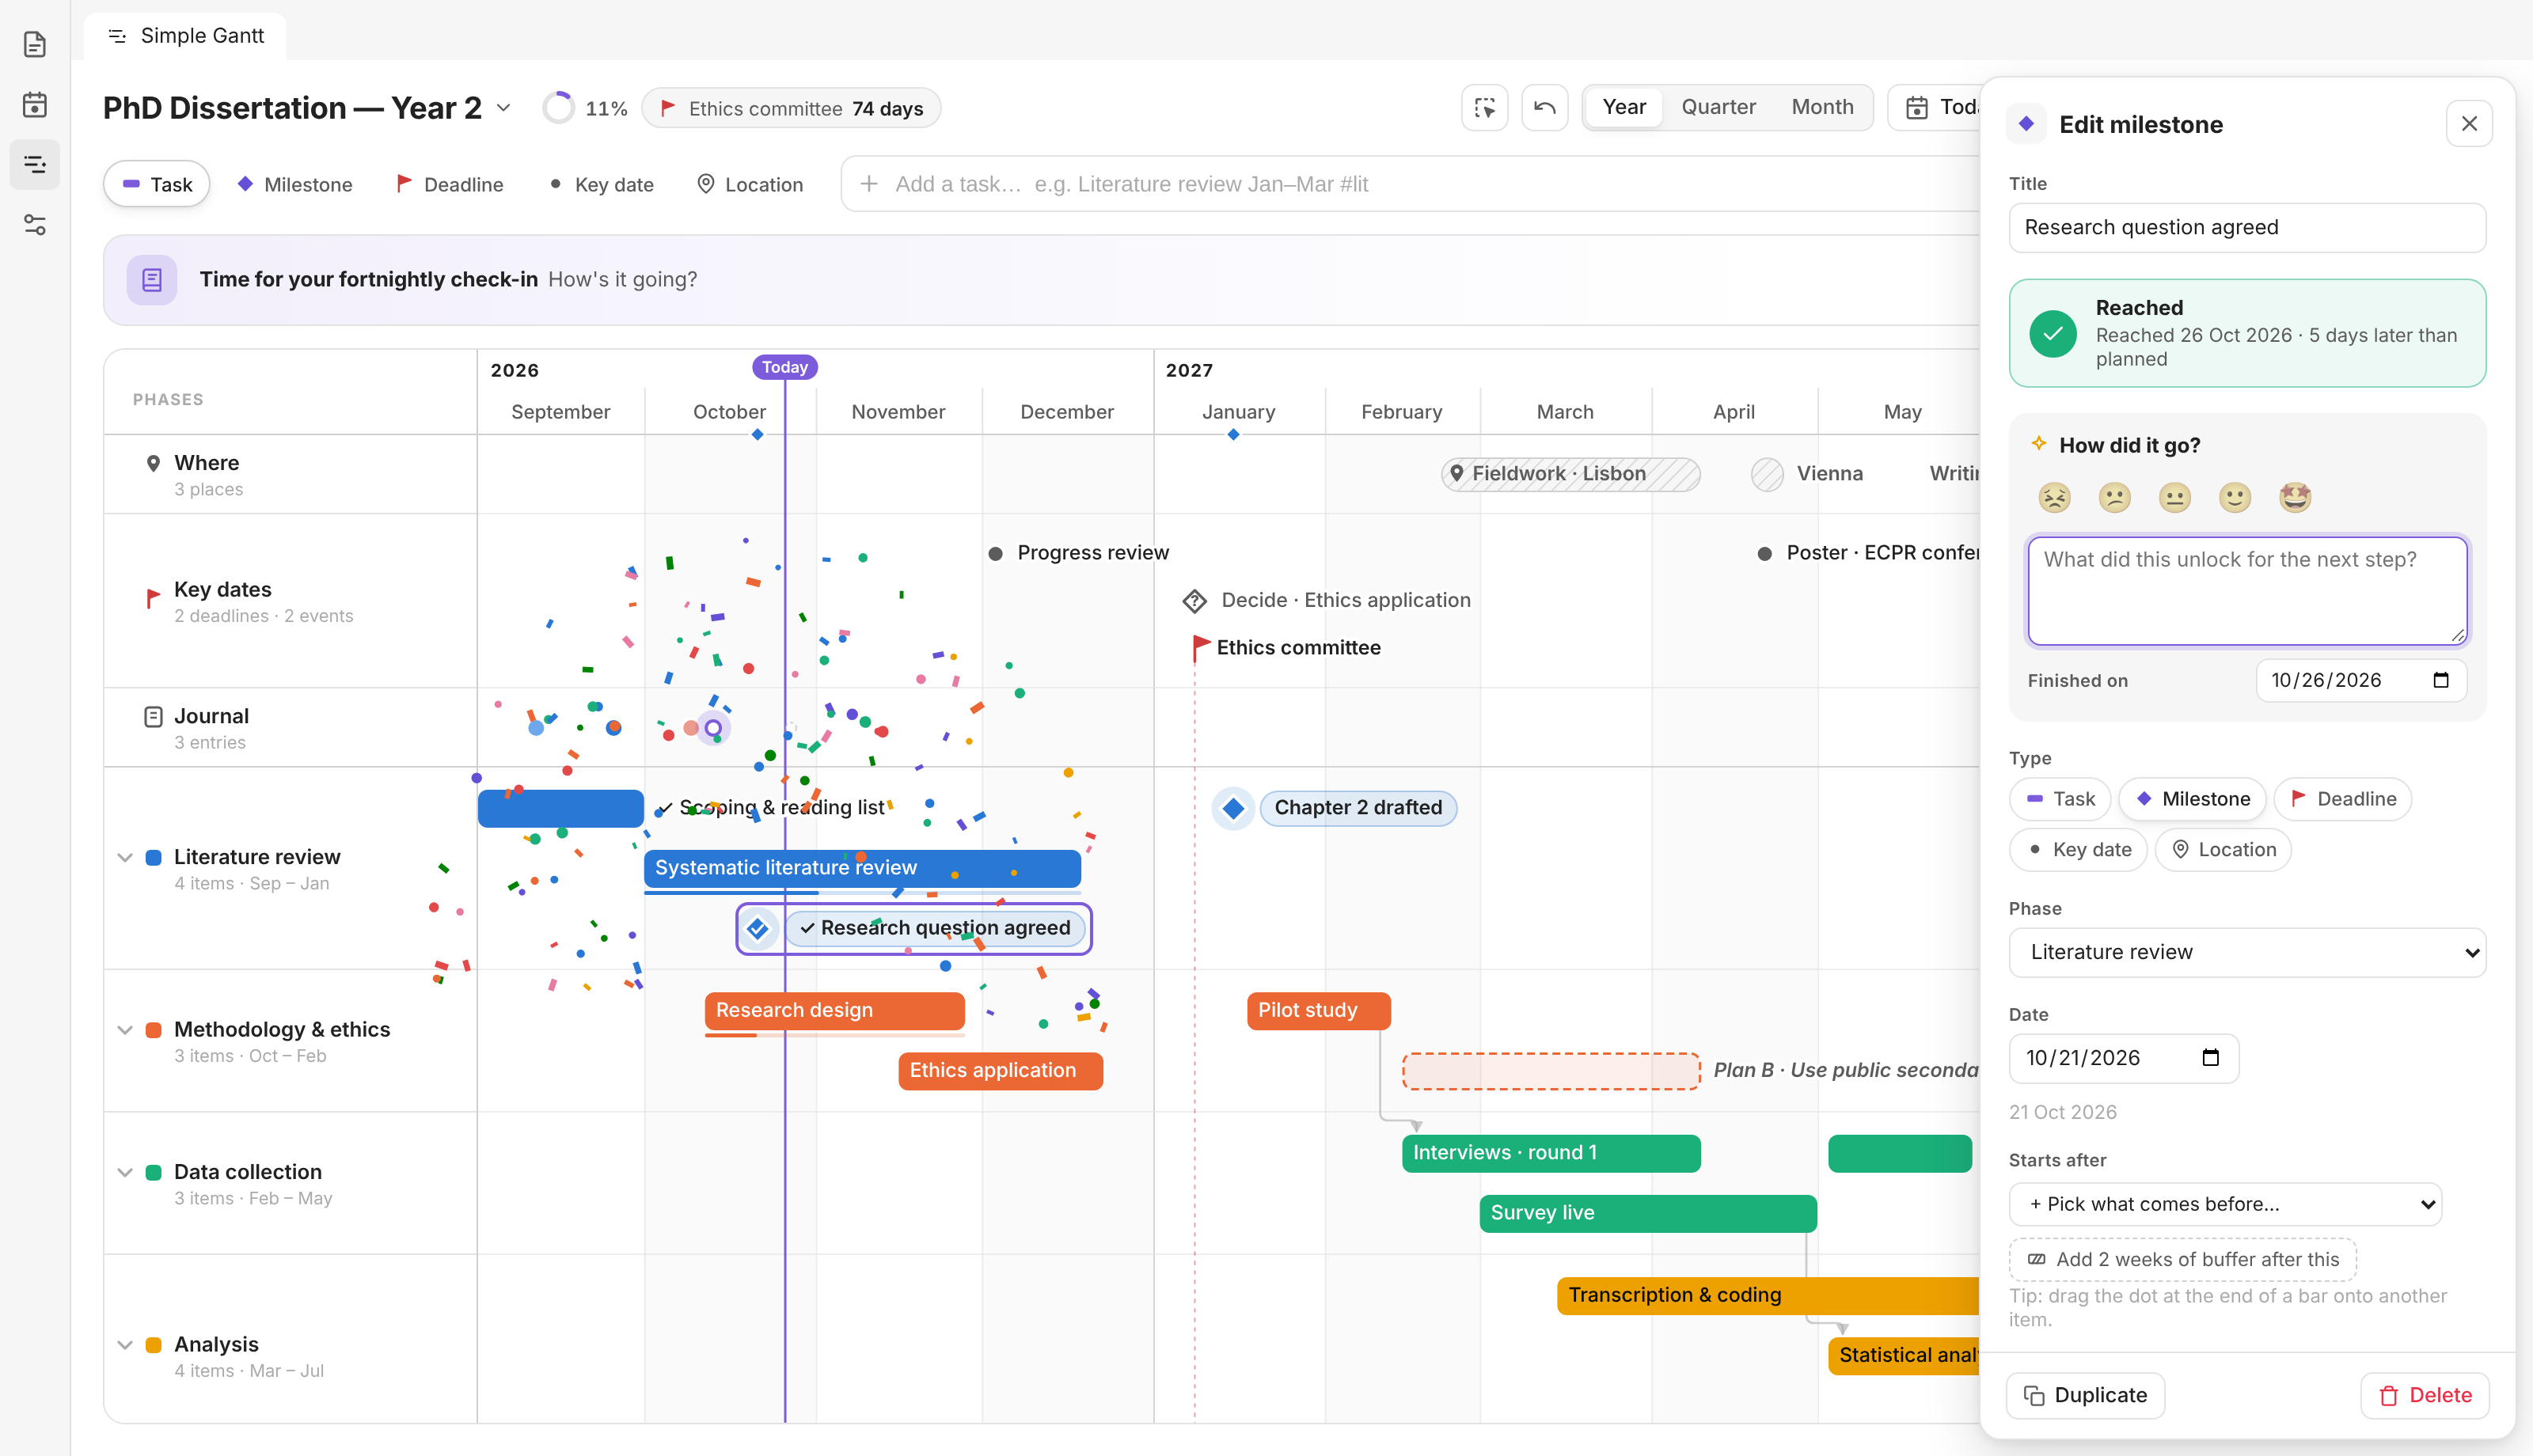Click the Chapter 2 drafted milestone diamond
The height and width of the screenshot is (1456, 2533).
(1233, 808)
